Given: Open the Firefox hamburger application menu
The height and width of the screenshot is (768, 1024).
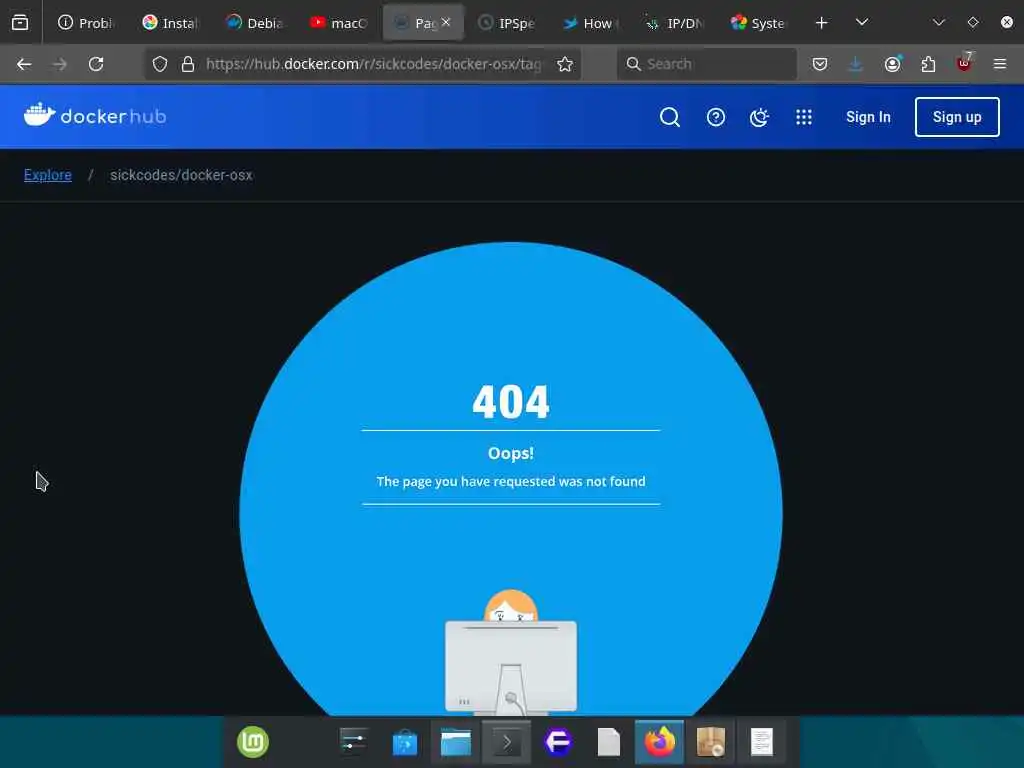Looking at the screenshot, I should pos(1000,64).
